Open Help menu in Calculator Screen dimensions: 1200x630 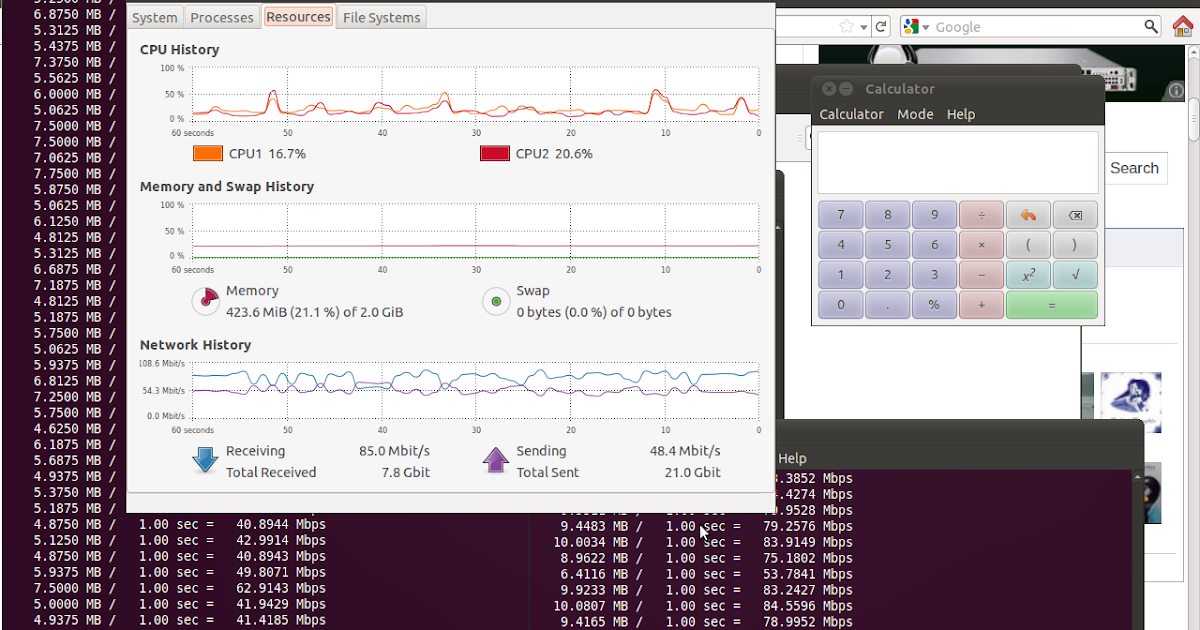(x=961, y=114)
